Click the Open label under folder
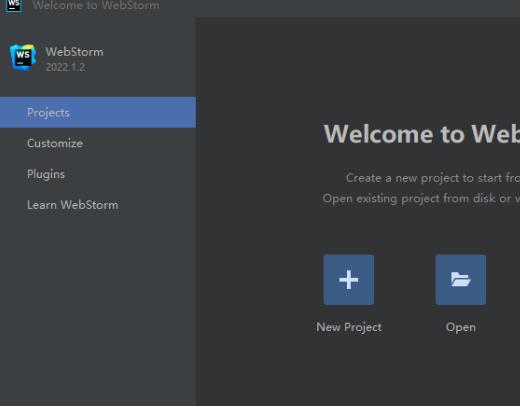The image size is (520, 406). tap(461, 327)
